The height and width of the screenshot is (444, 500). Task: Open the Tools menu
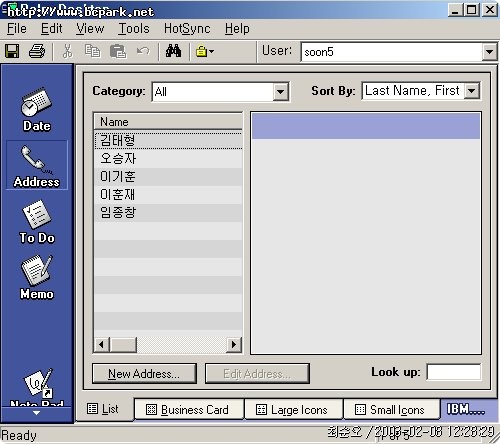(134, 29)
